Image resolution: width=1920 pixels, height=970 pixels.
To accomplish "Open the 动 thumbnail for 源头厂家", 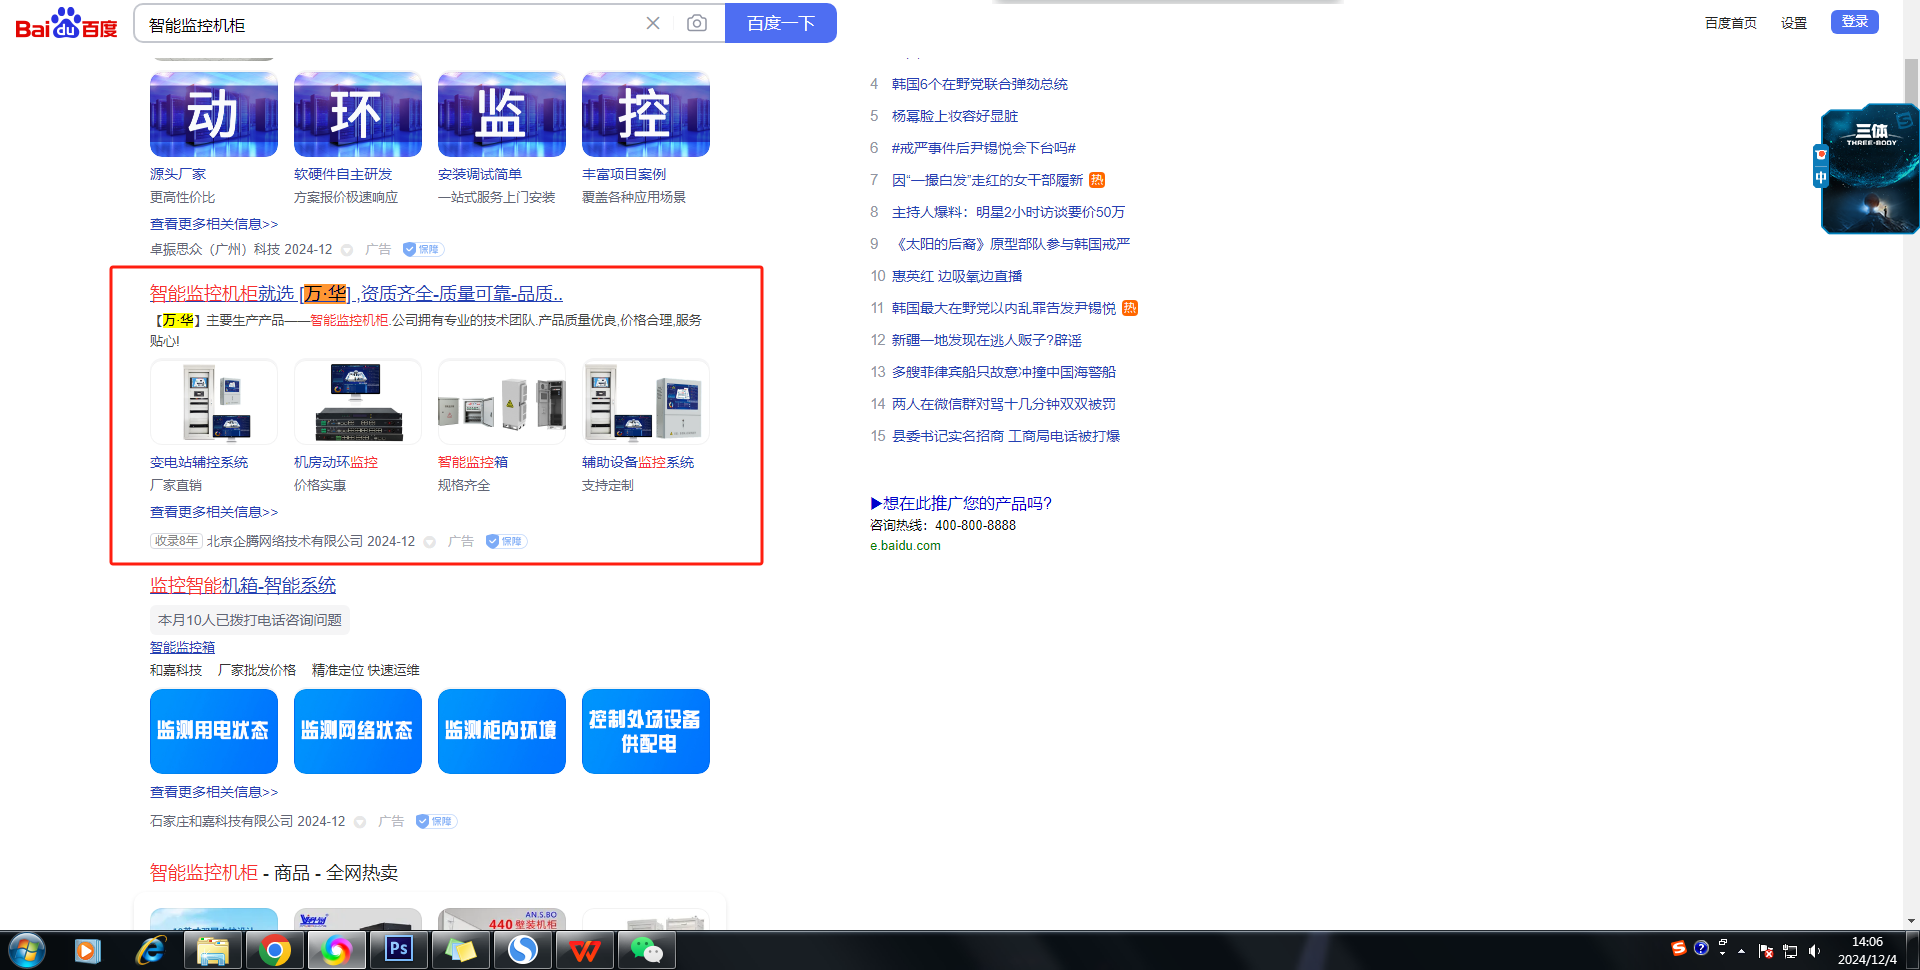I will [x=214, y=114].
